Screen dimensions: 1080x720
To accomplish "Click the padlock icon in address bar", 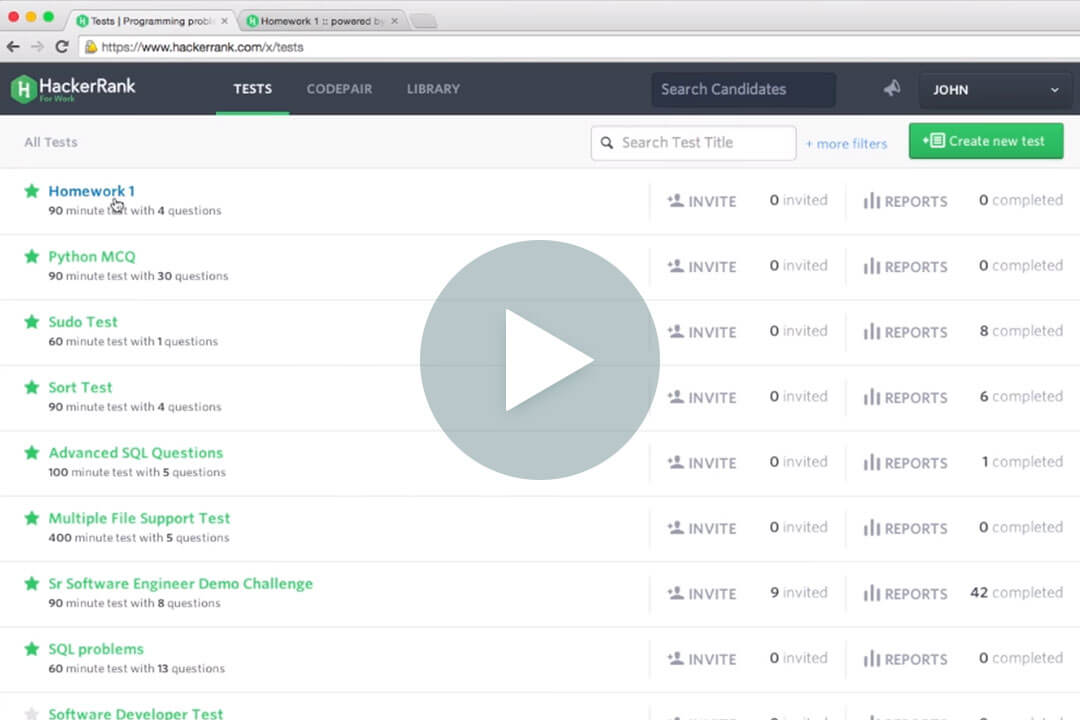I will pyautogui.click(x=90, y=47).
